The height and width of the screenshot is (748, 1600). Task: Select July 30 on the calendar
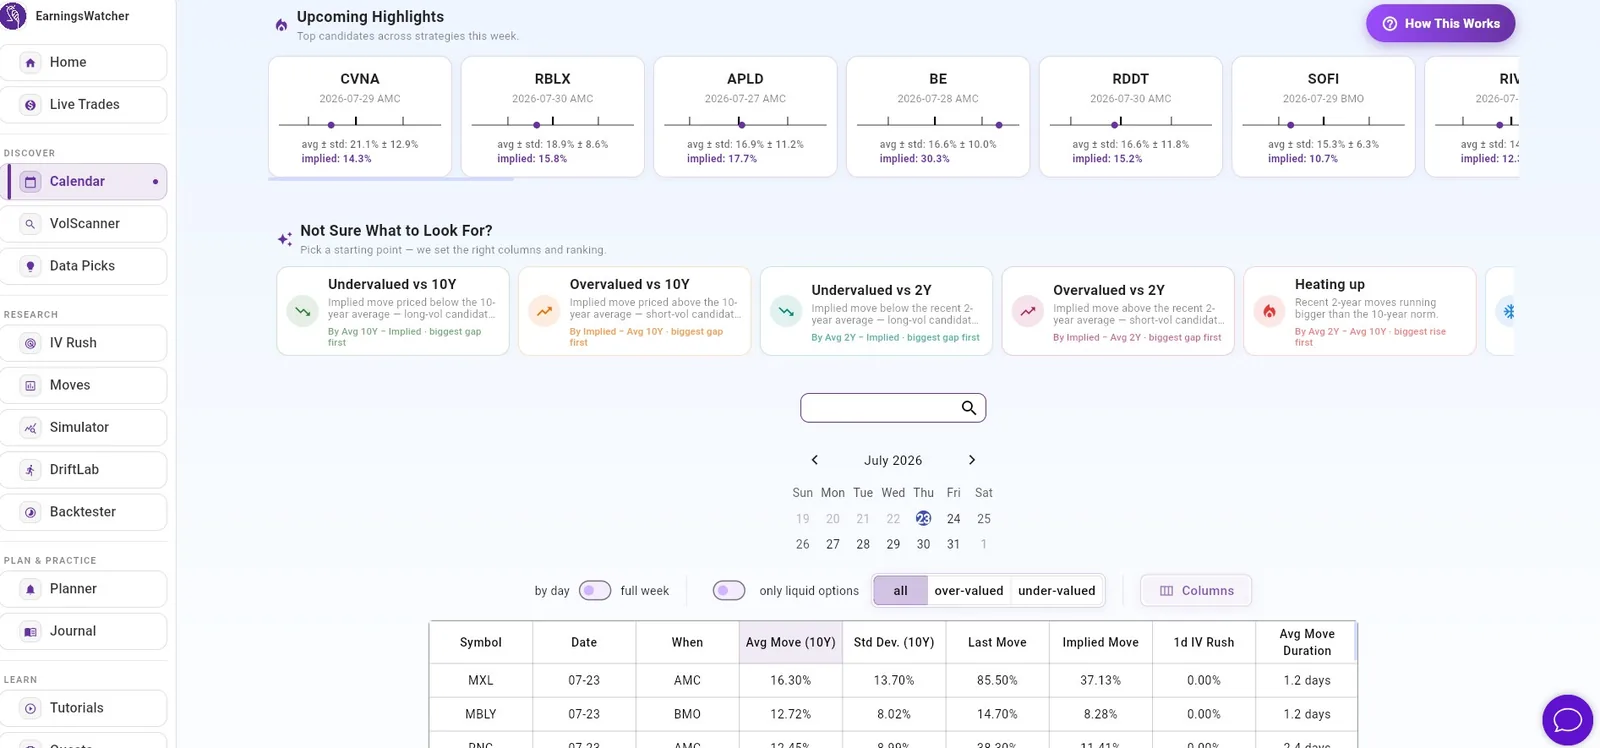point(923,544)
